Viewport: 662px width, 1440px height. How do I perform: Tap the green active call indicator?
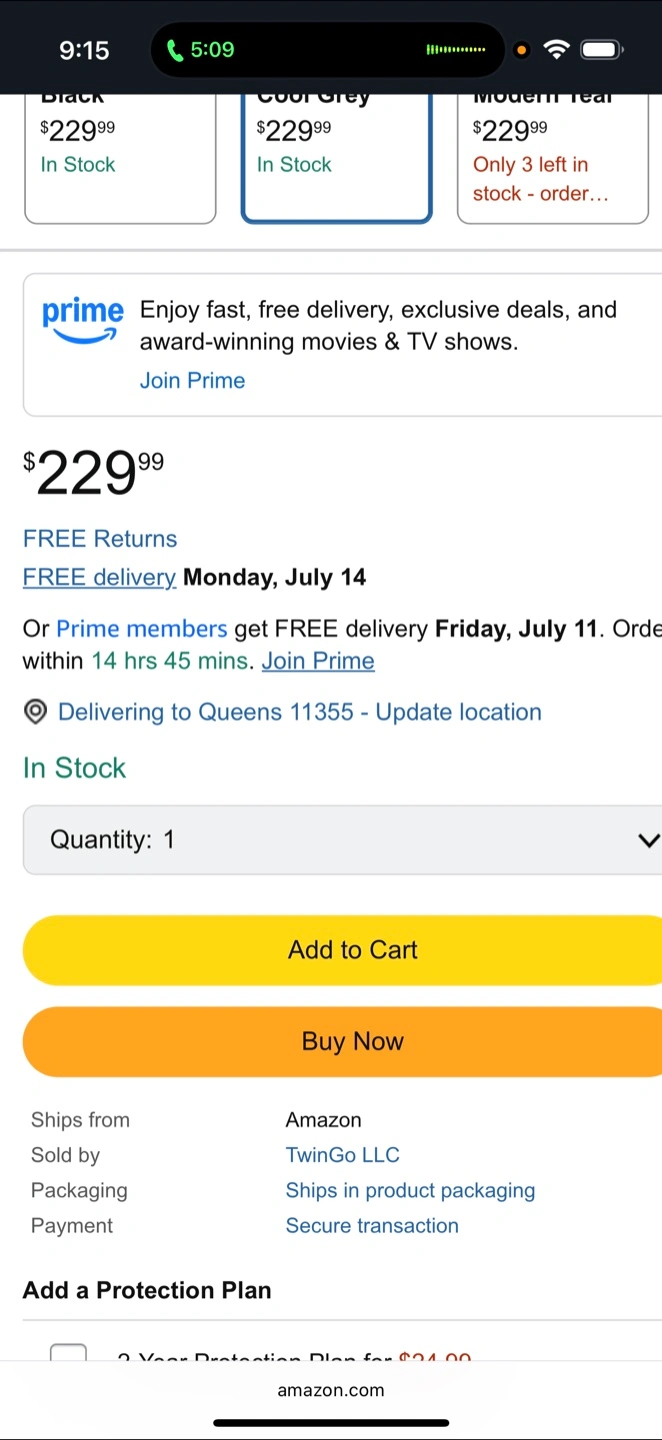[200, 49]
